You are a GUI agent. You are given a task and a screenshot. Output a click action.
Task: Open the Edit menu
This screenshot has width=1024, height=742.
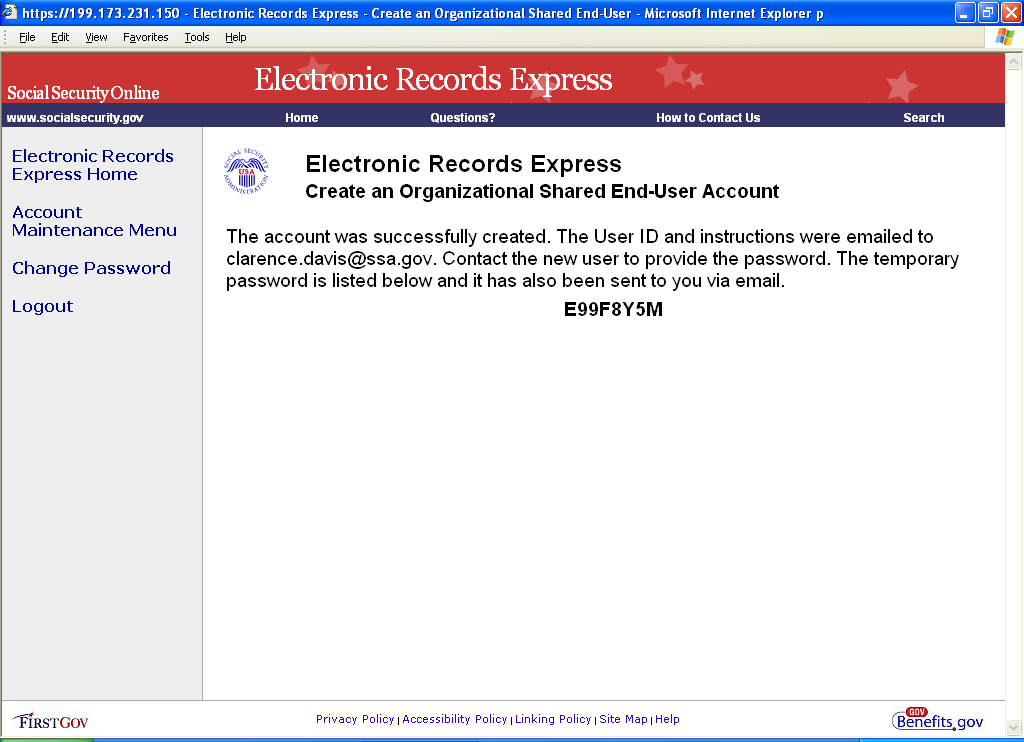[x=60, y=37]
